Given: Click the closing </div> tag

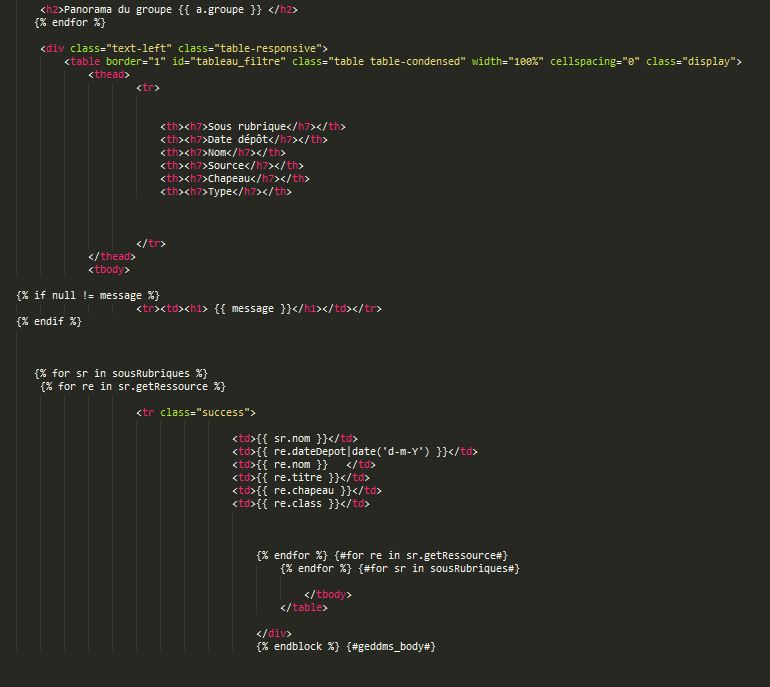Looking at the screenshot, I should (274, 633).
